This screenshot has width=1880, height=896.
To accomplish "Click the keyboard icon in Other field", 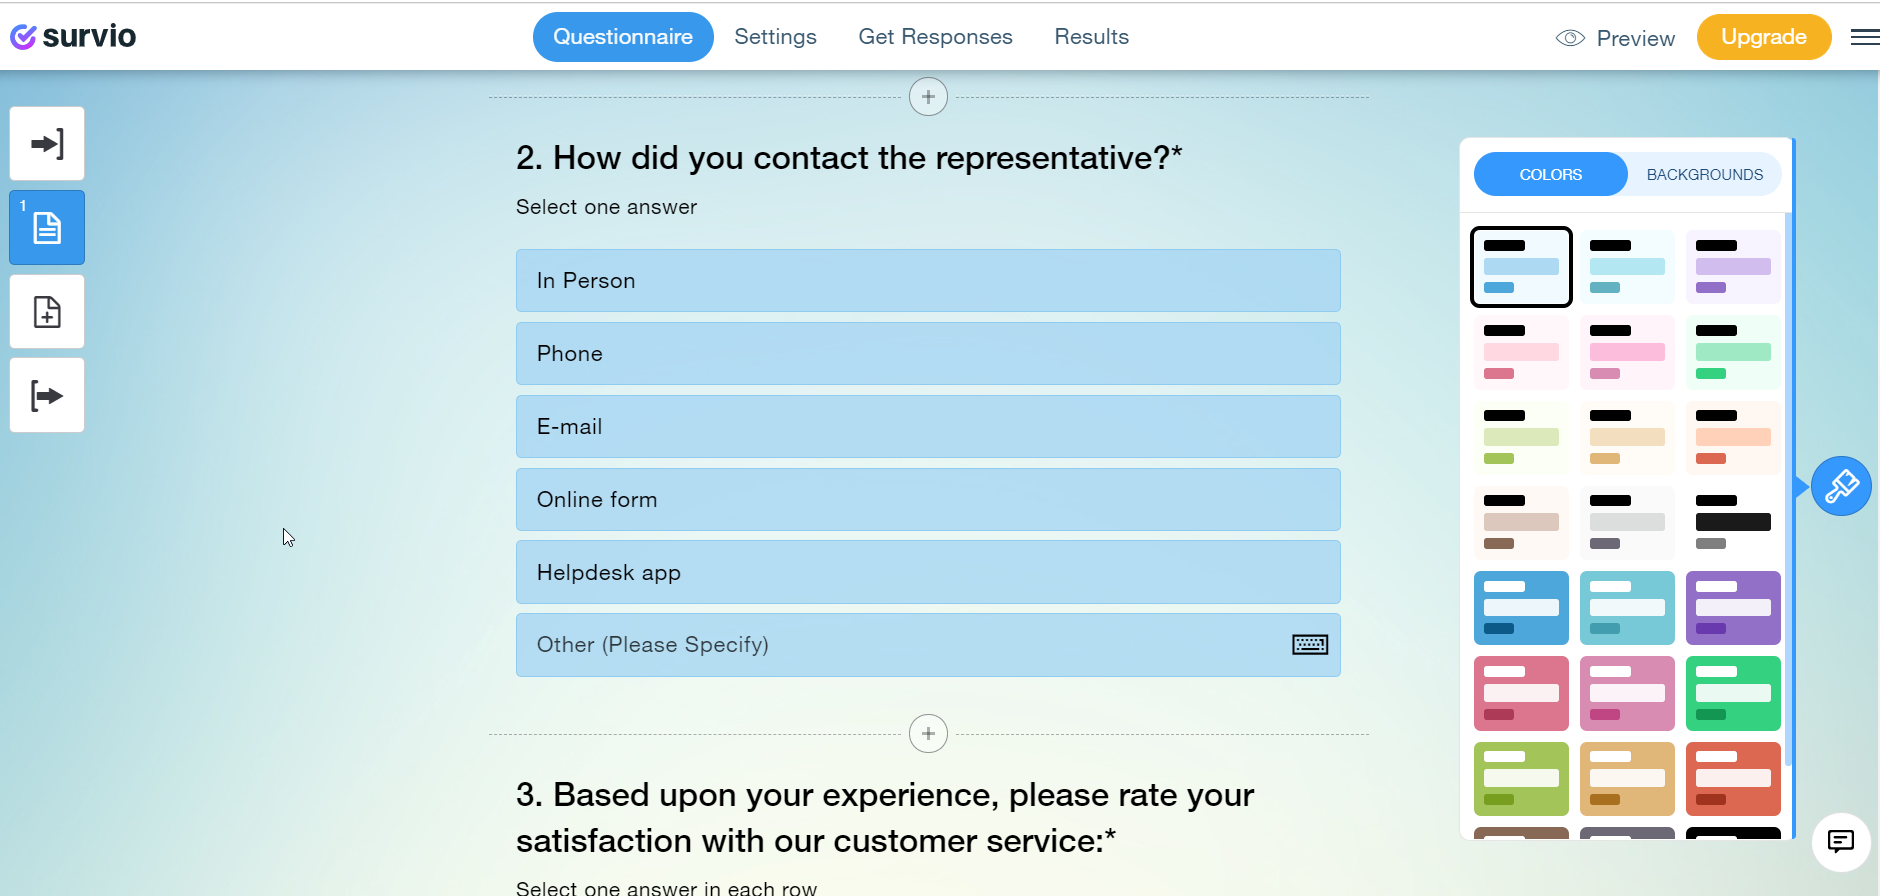I will coord(1309,645).
